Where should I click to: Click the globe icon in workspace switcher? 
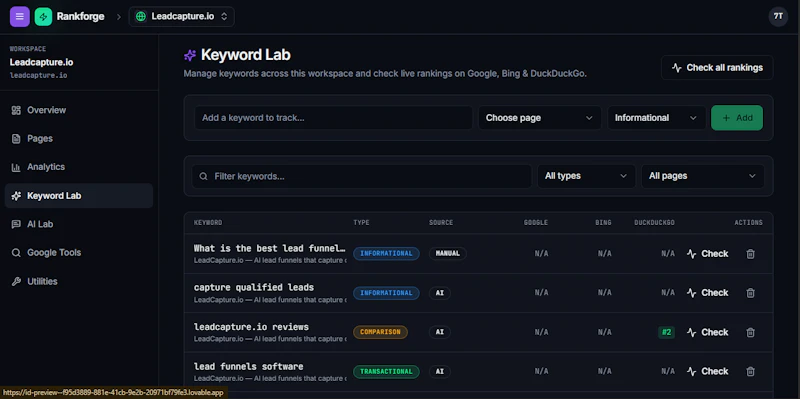[x=141, y=16]
